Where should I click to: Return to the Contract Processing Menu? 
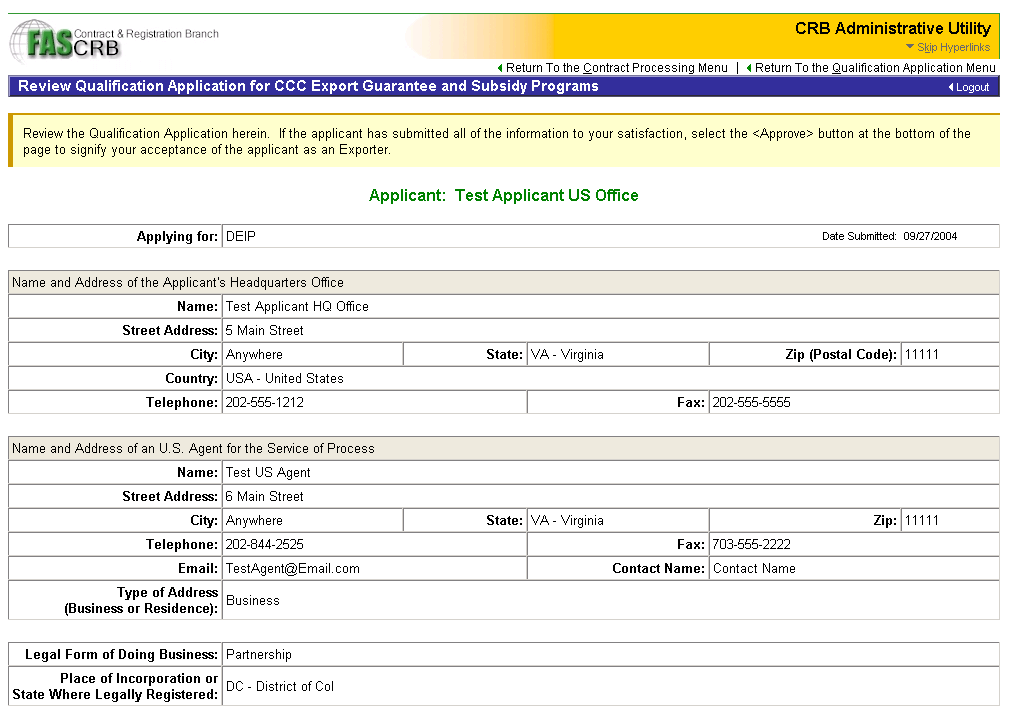tap(616, 68)
